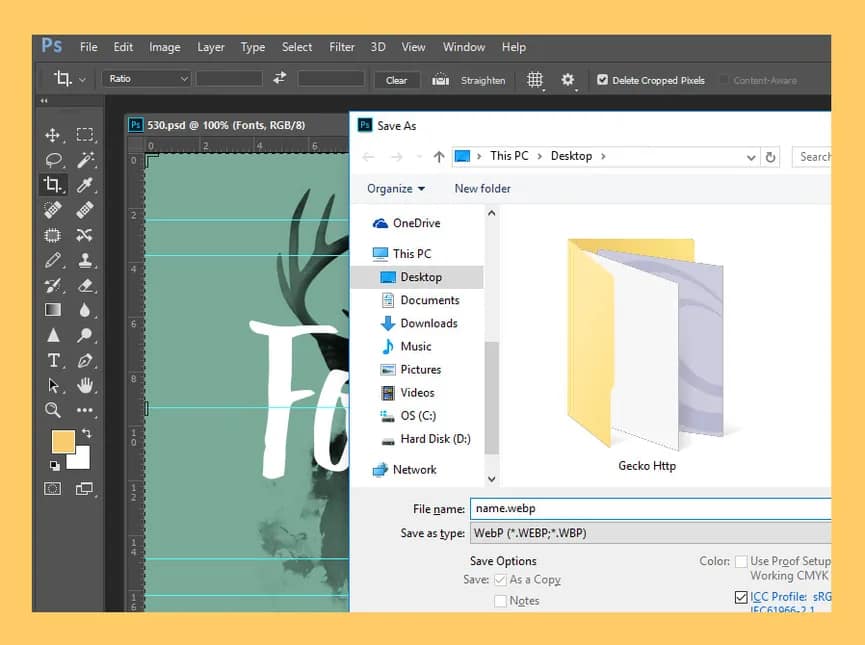Screen dimensions: 865x645
Task: Select the Eyedropper tool
Action: [x=85, y=185]
